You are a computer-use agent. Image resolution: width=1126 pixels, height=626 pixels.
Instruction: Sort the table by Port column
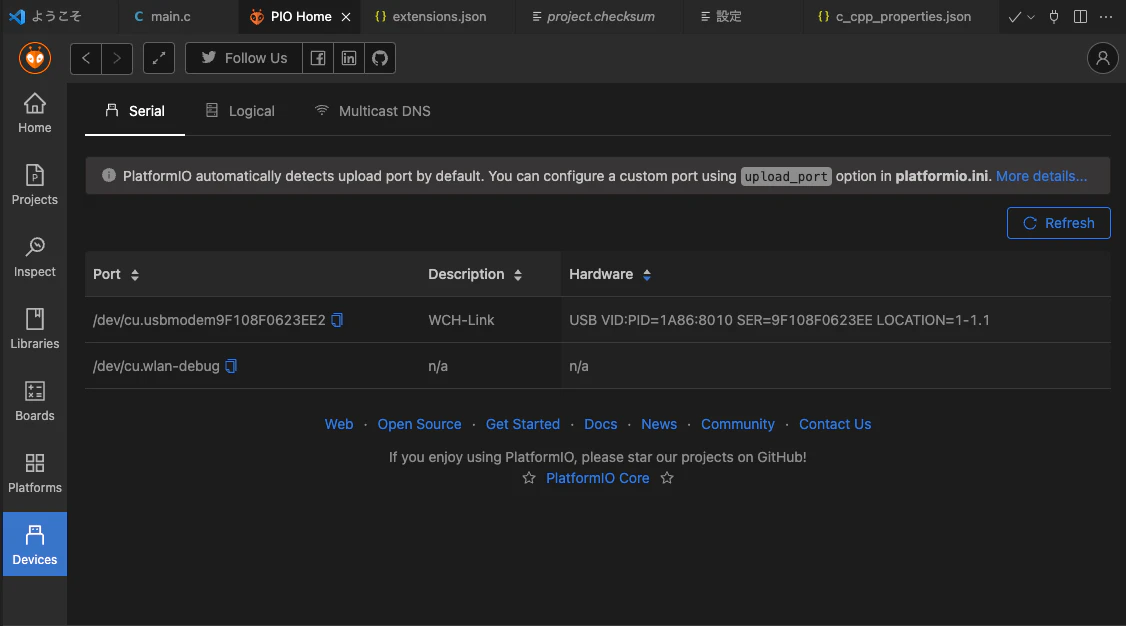coord(135,275)
